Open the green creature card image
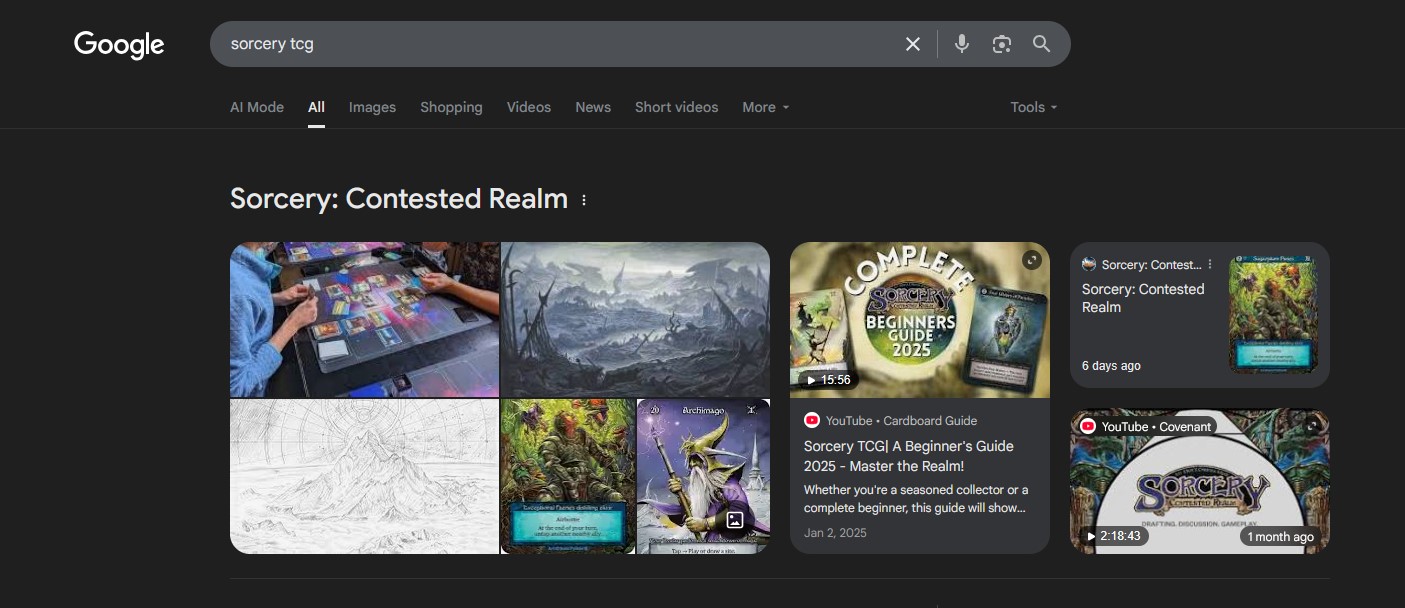This screenshot has width=1405, height=608. coord(568,477)
